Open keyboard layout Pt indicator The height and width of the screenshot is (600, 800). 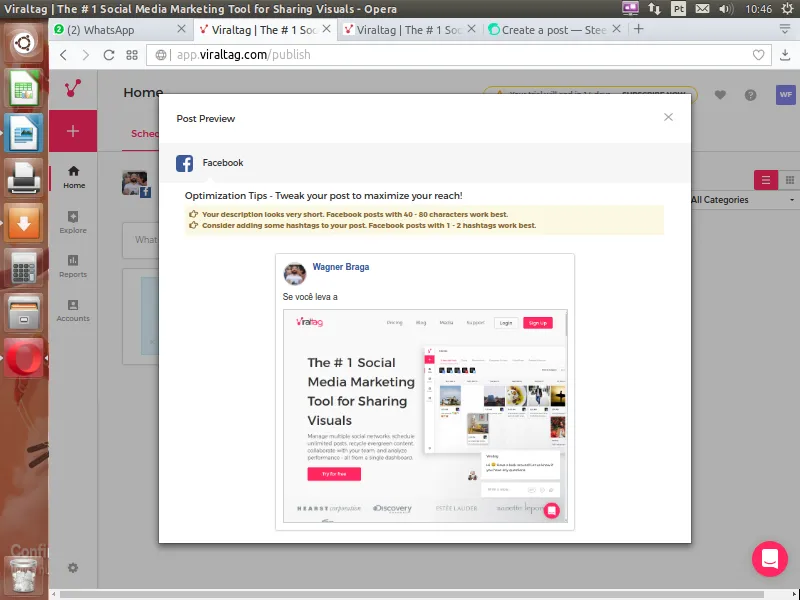tap(678, 9)
